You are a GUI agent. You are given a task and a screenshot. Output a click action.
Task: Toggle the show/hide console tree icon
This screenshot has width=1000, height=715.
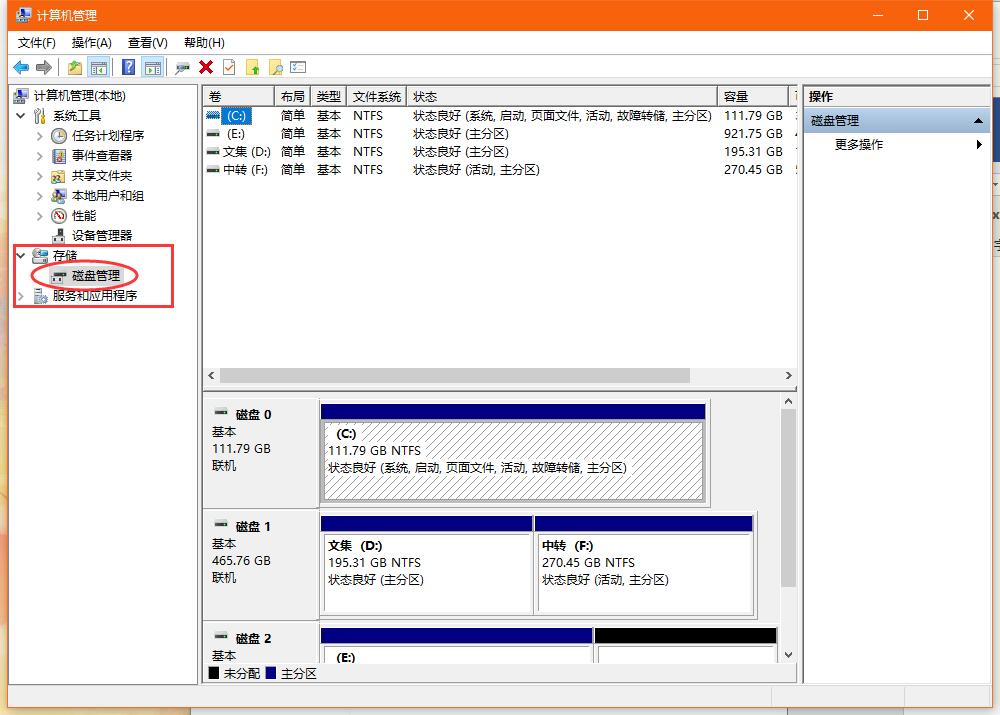pyautogui.click(x=99, y=67)
